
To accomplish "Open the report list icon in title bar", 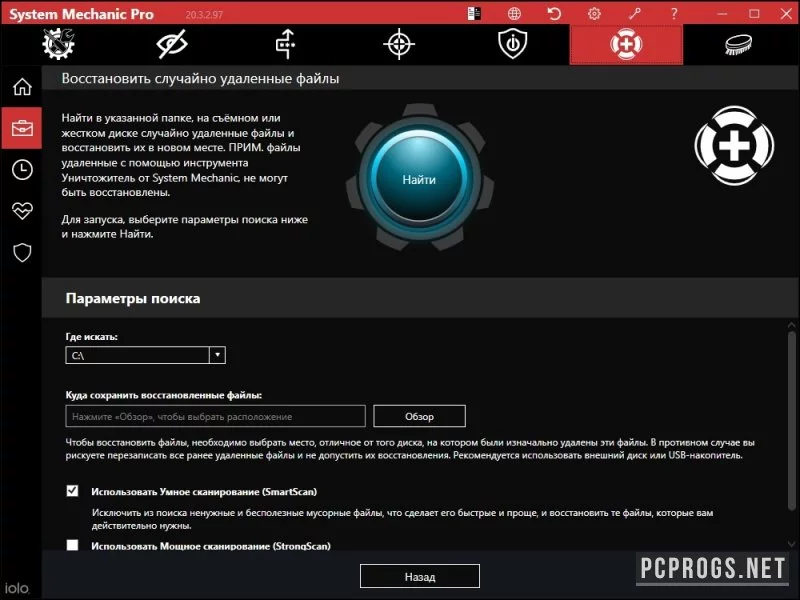I will (474, 13).
